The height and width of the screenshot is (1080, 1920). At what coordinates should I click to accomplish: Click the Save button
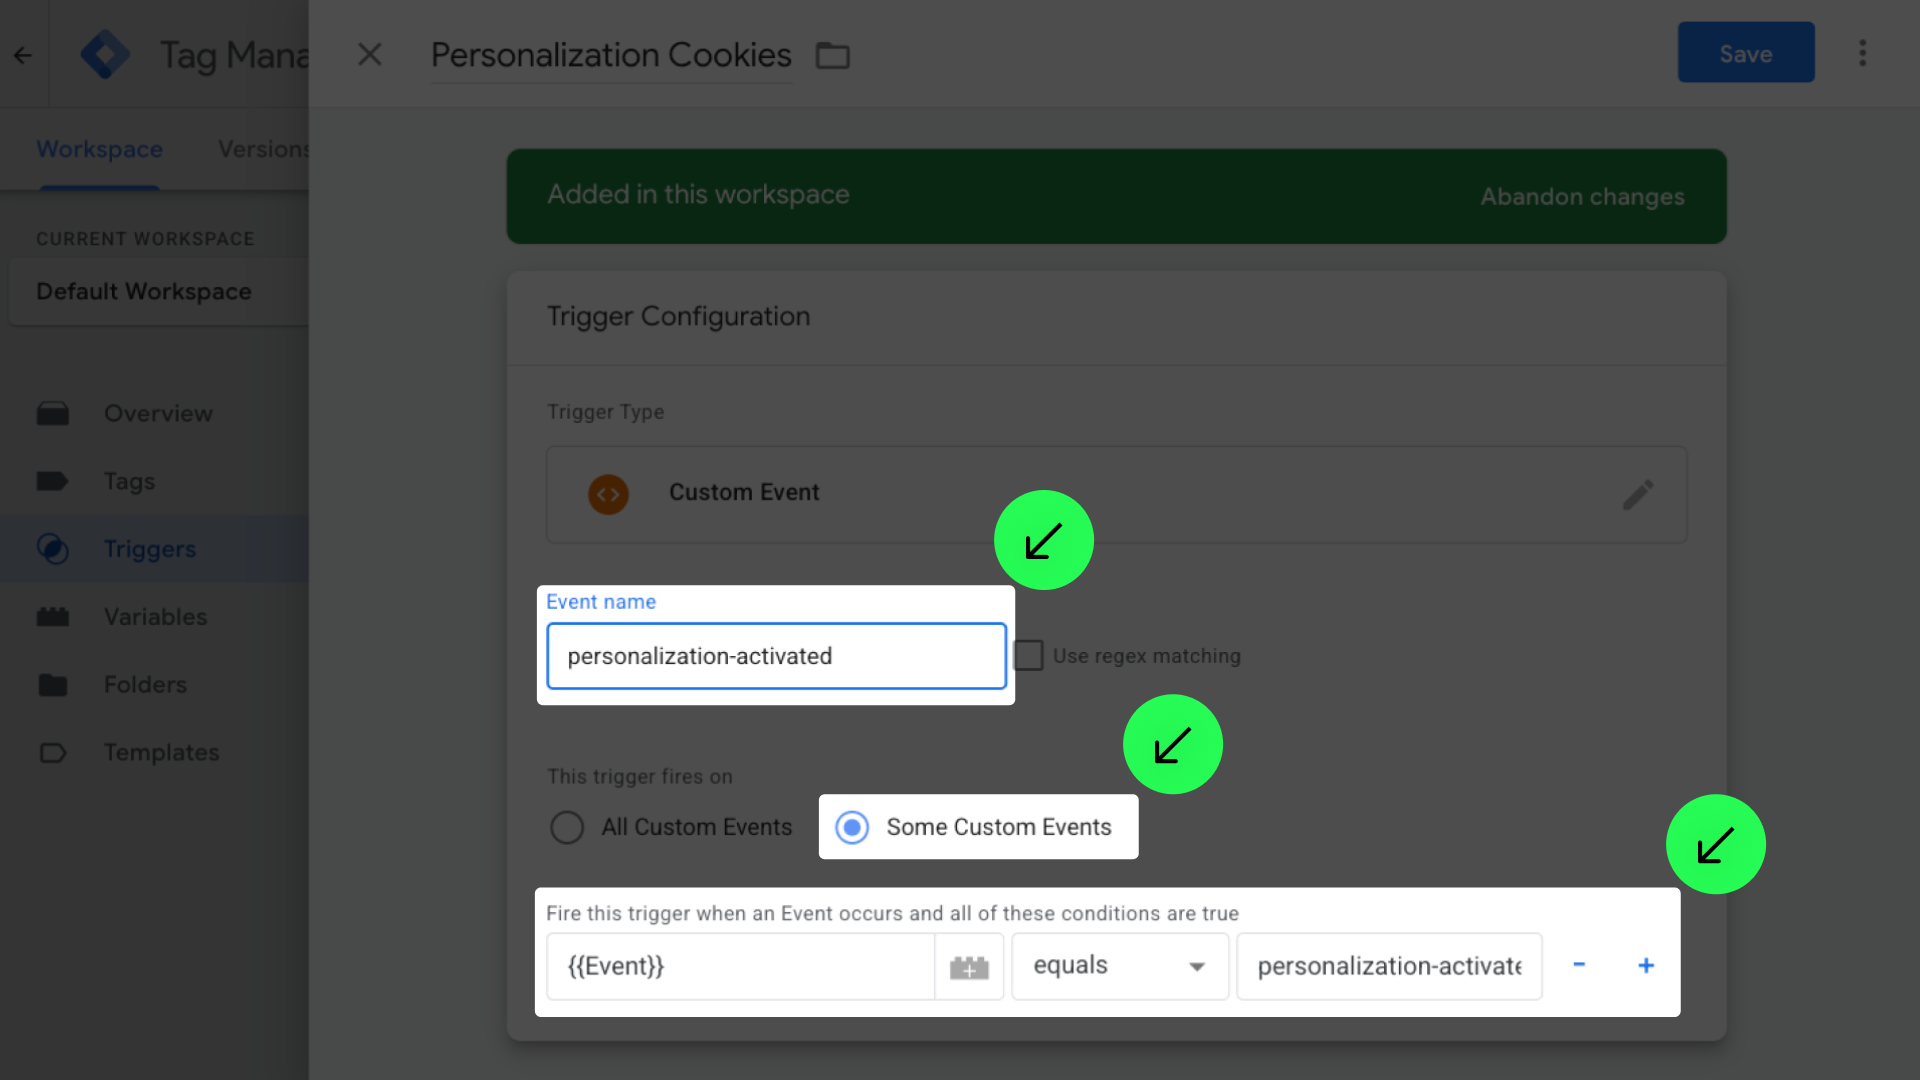pos(1745,53)
